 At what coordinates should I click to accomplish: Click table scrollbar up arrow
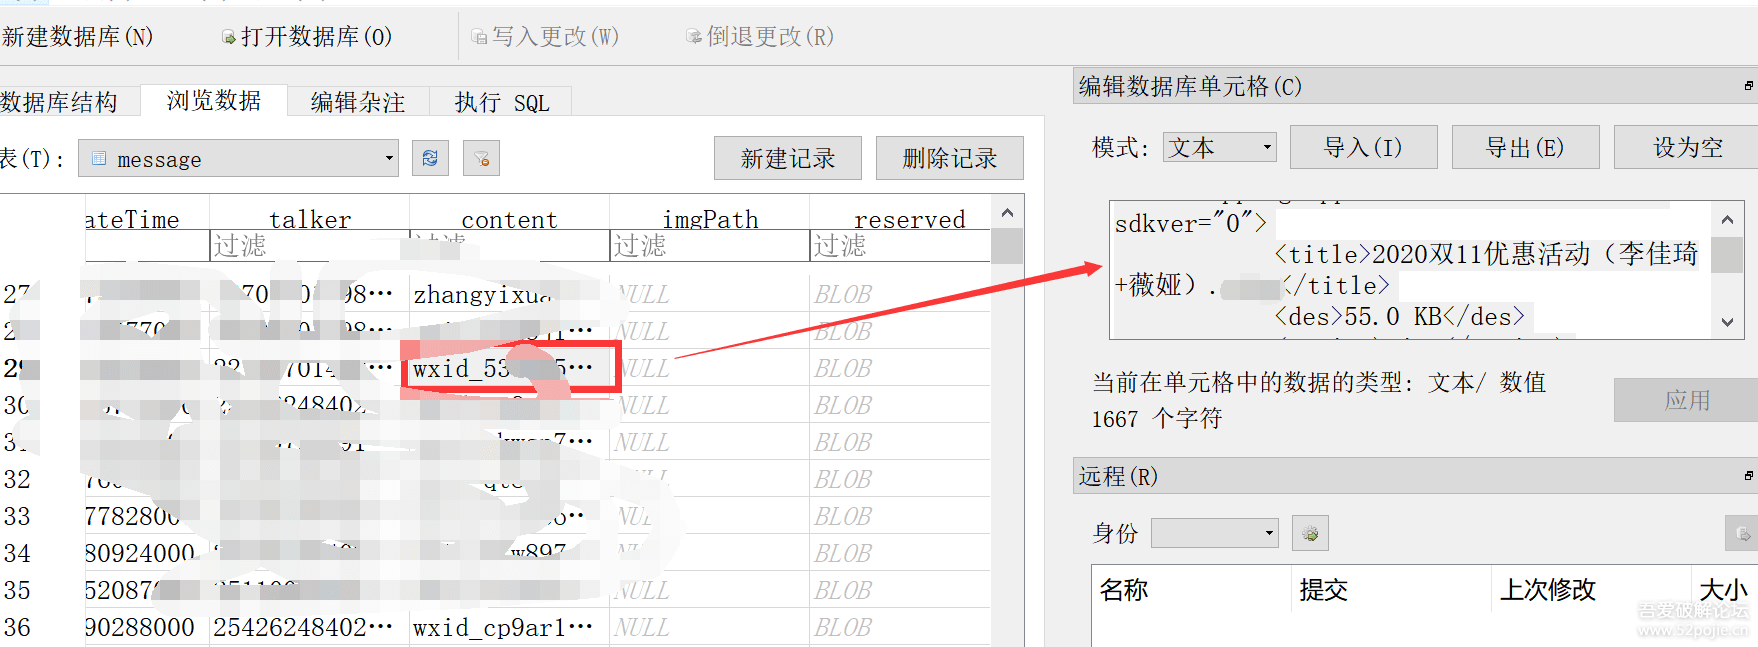(1007, 213)
